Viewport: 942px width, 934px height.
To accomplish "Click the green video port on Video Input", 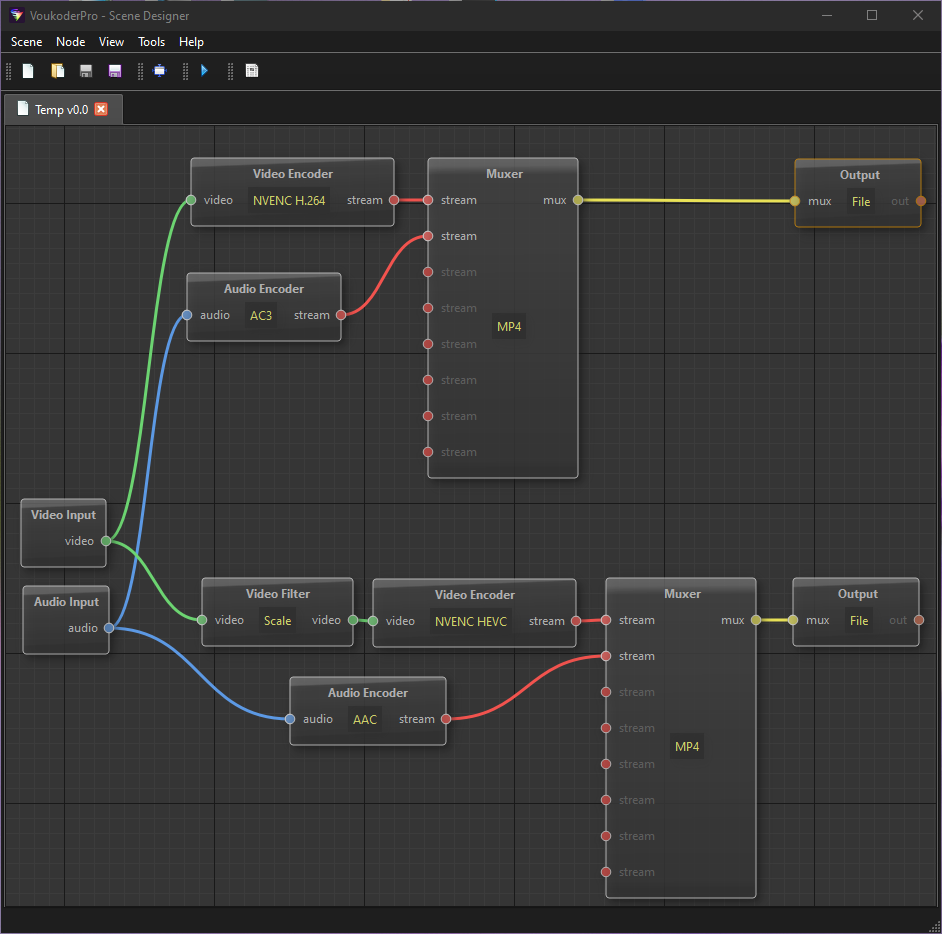I will pos(106,541).
